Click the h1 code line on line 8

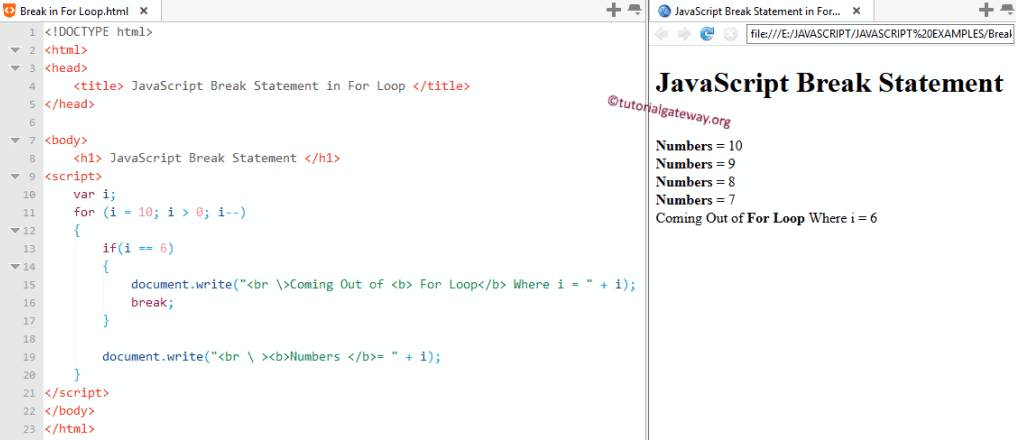[x=206, y=158]
